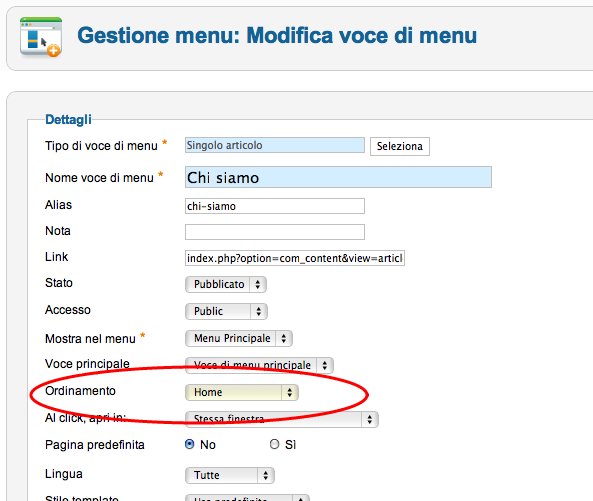Open the Voce principale dropdown

pyautogui.click(x=259, y=365)
